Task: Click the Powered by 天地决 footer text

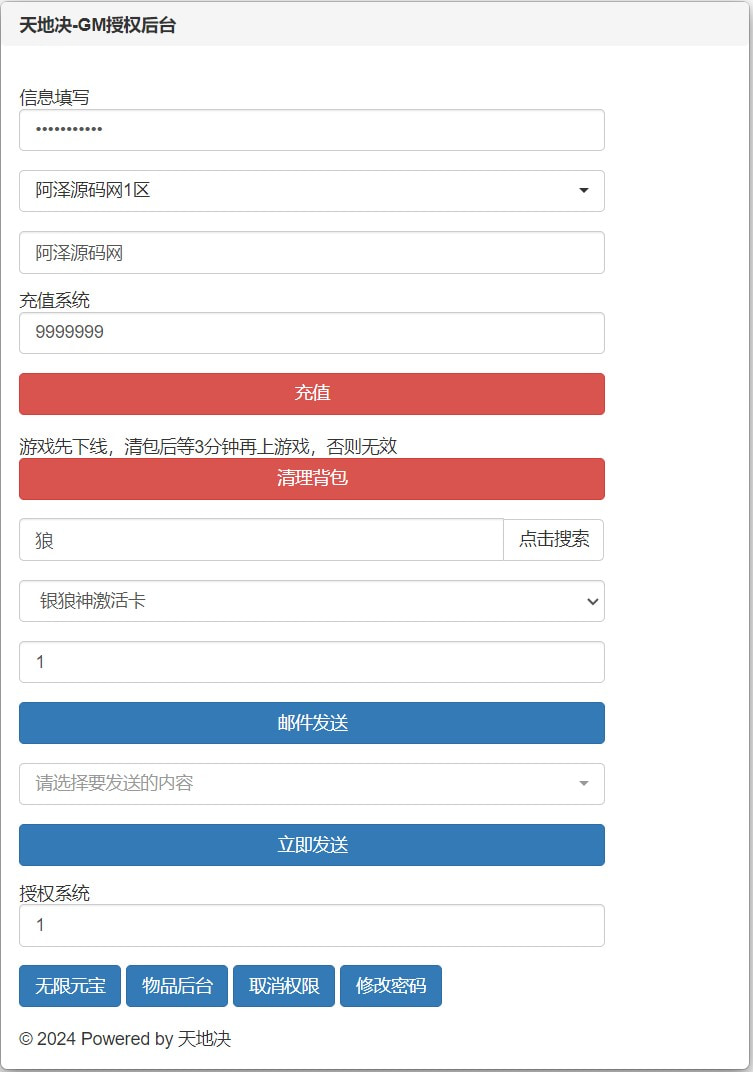Action: pos(125,1039)
